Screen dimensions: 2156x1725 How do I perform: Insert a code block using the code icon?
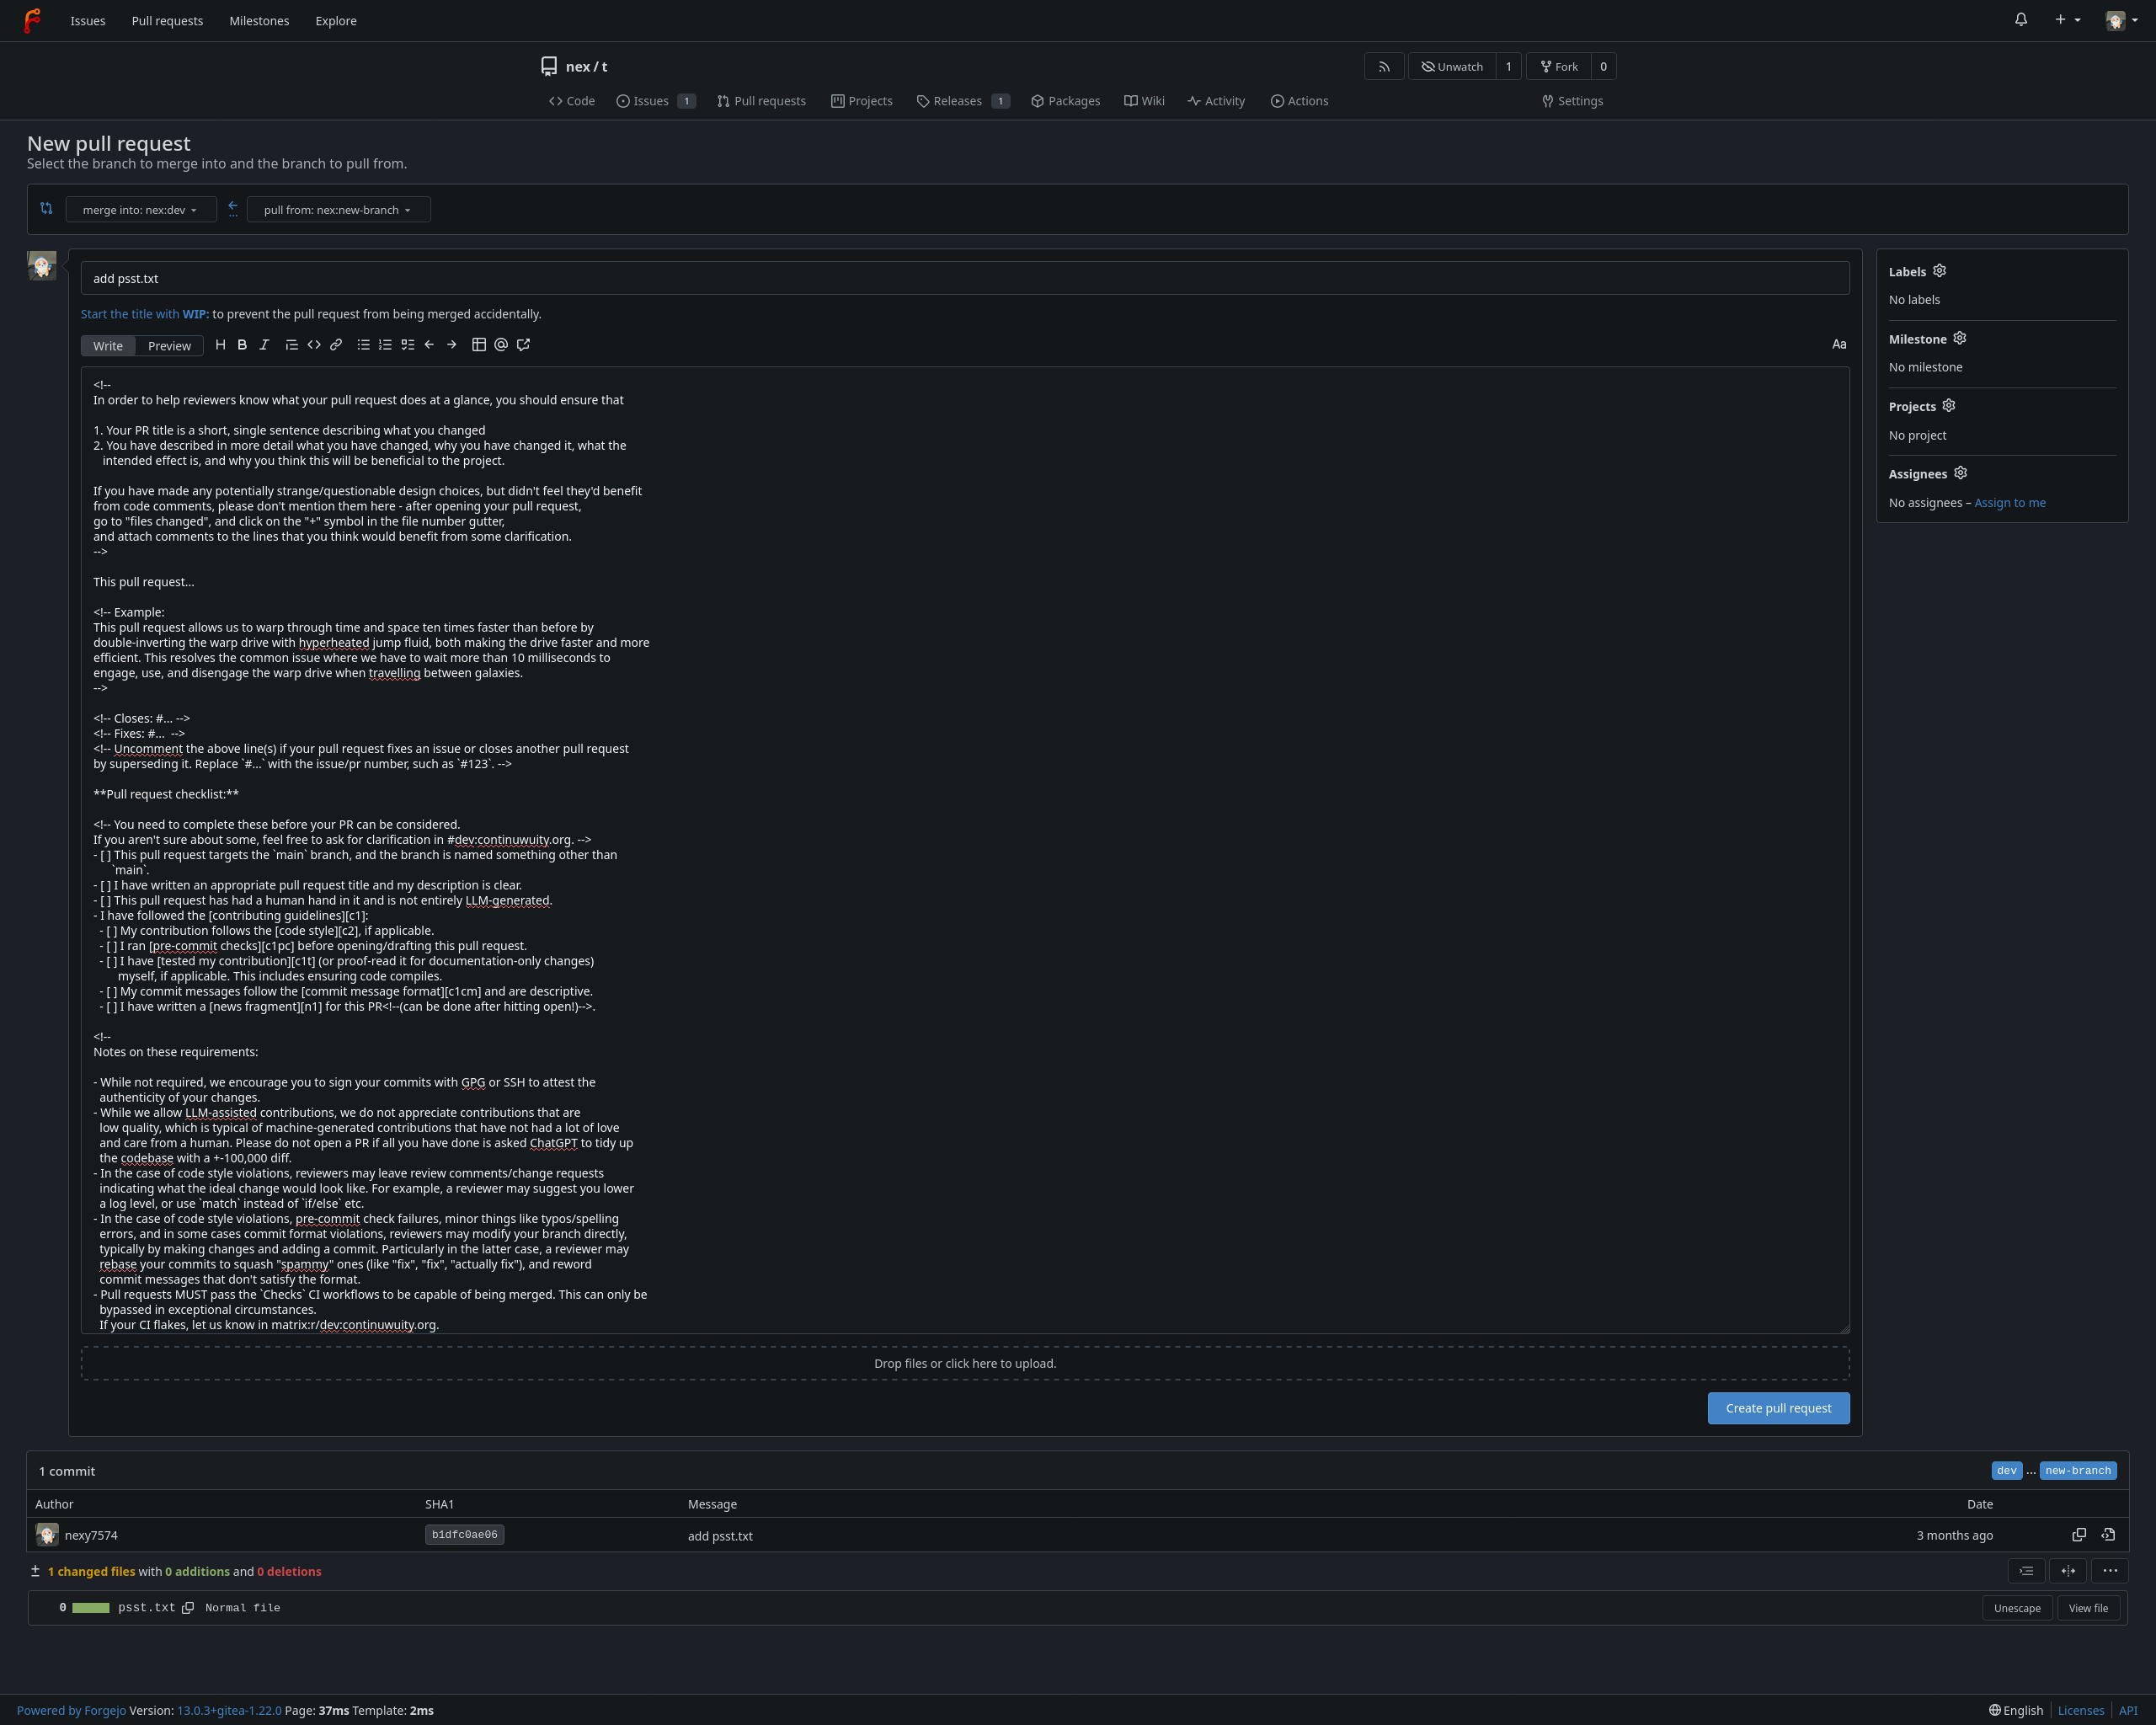(314, 345)
